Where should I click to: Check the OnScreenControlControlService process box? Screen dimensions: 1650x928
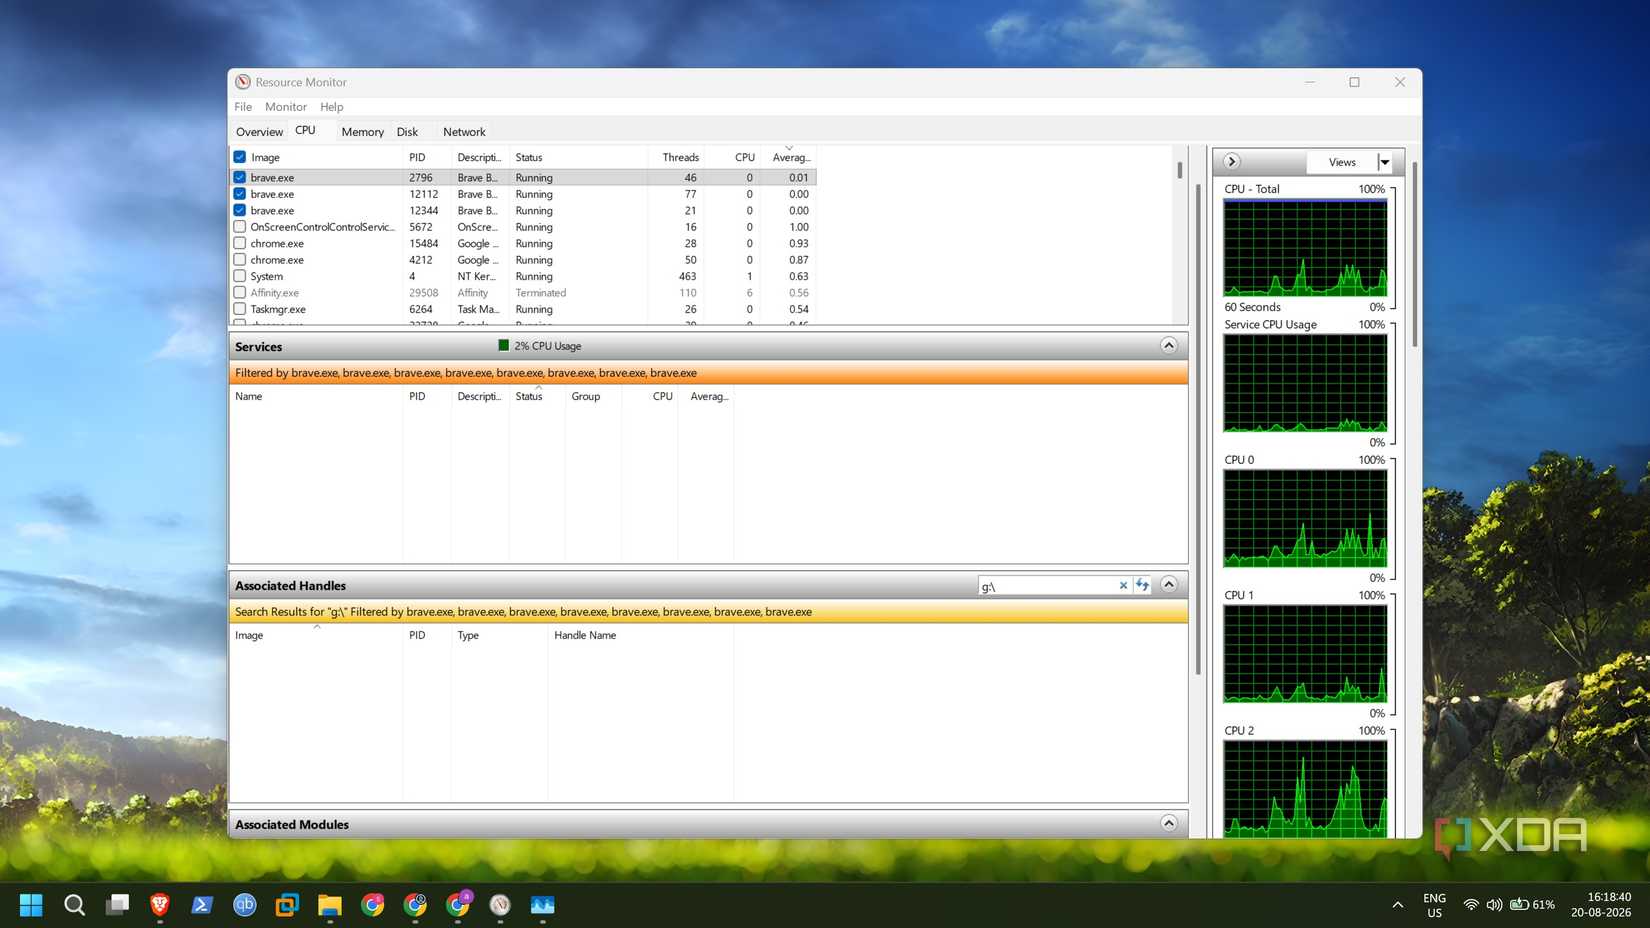[240, 227]
